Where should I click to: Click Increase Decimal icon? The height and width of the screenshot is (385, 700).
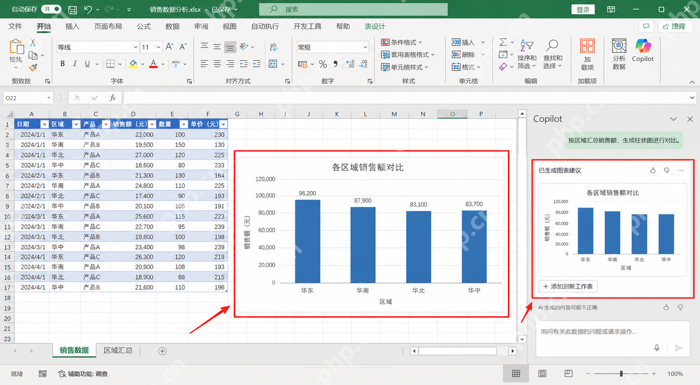pos(350,64)
